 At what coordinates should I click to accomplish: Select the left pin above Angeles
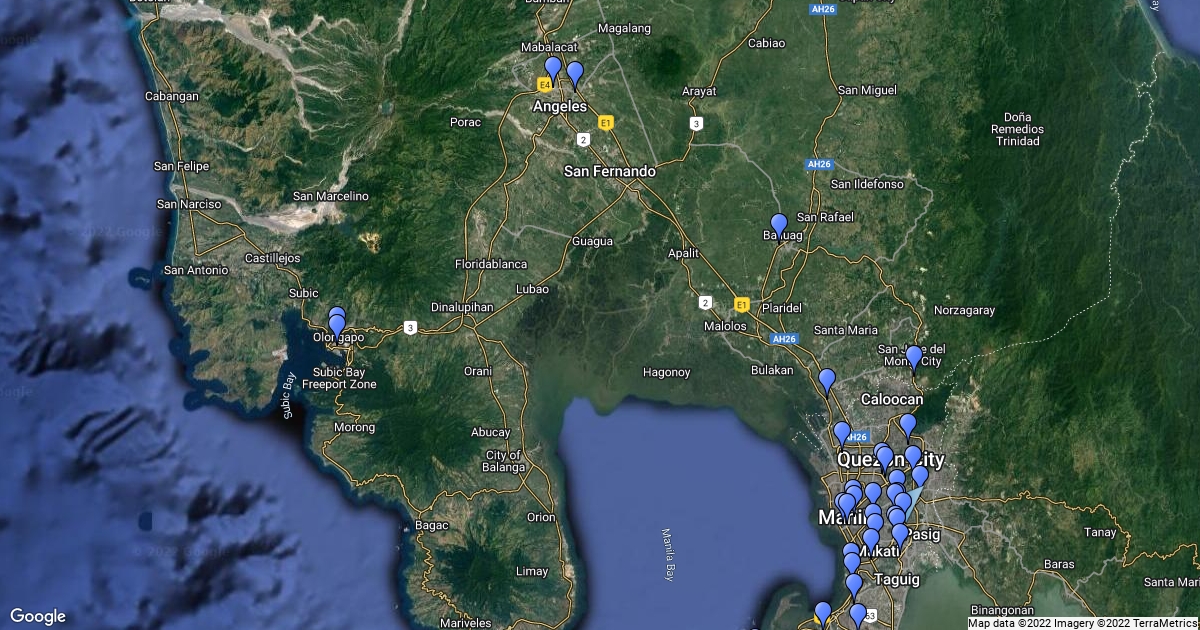pyautogui.click(x=552, y=69)
